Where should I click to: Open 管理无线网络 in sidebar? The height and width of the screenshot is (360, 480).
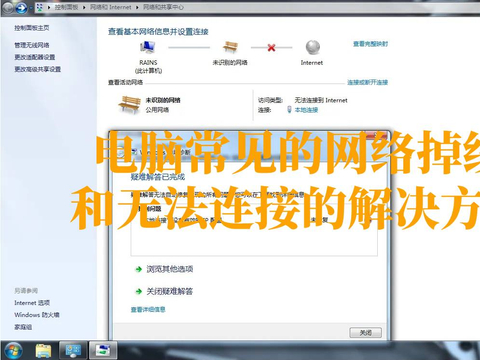pyautogui.click(x=32, y=45)
